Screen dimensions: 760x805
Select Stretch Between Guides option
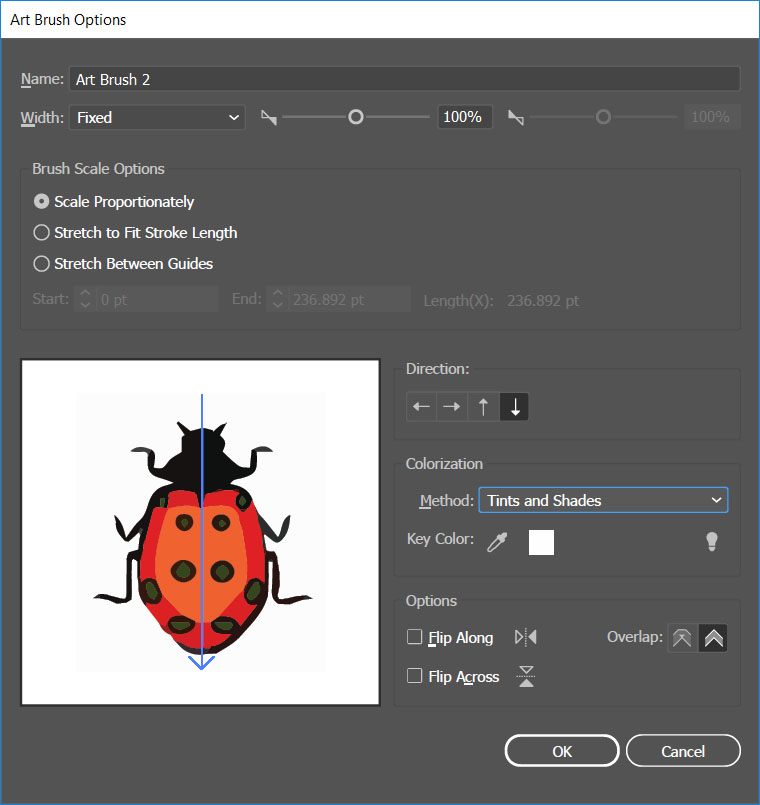[x=41, y=264]
